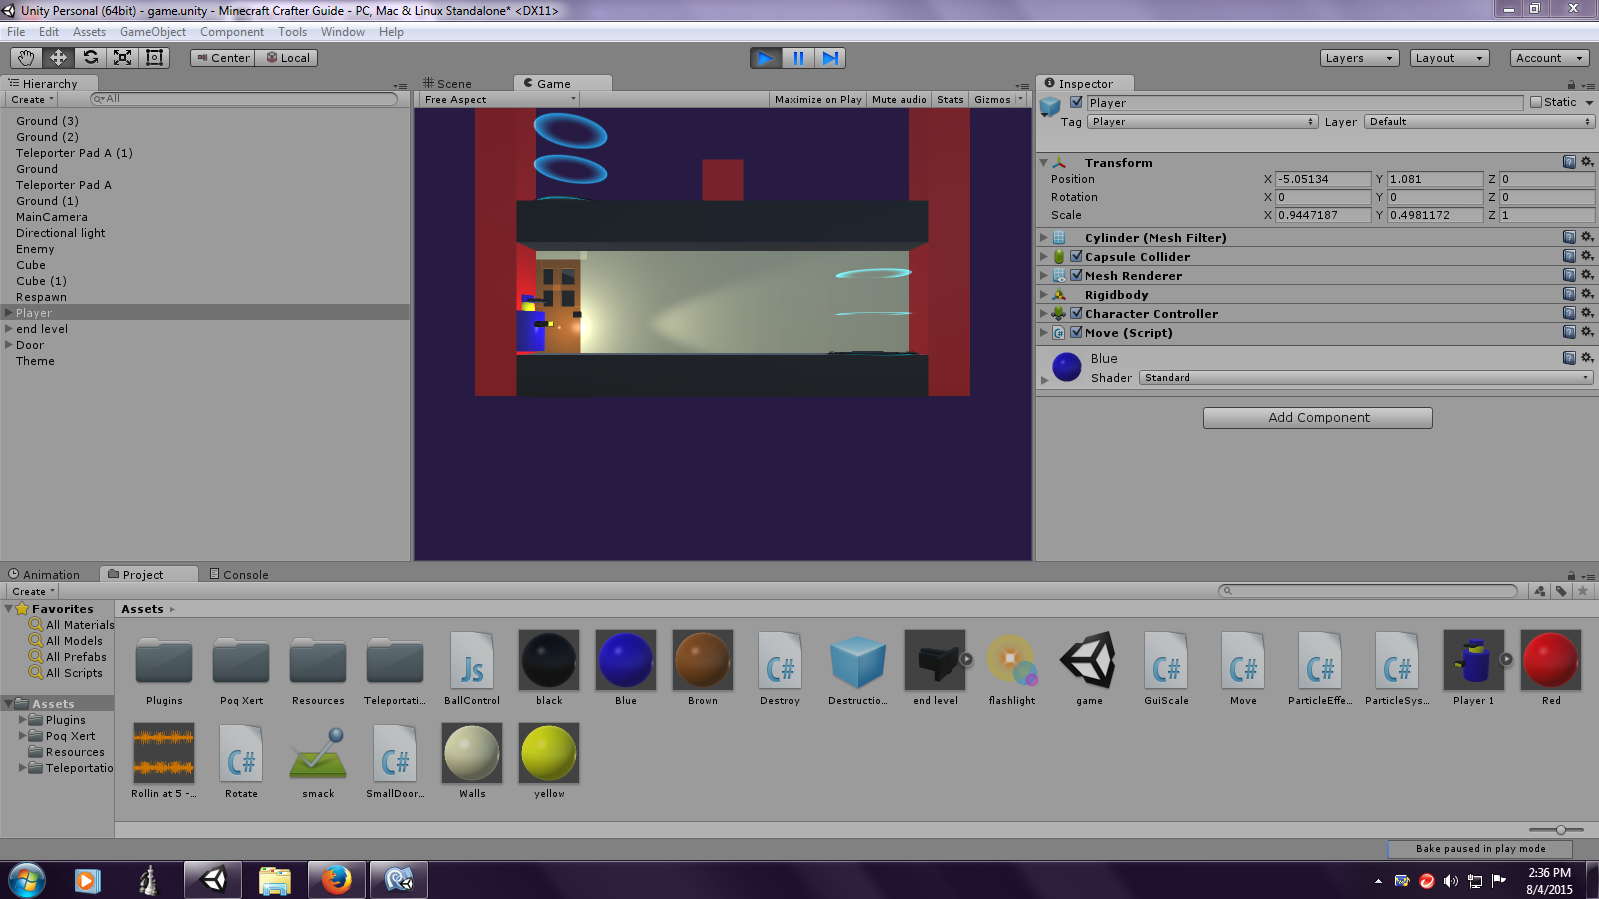Click Search by Label icon in Project
Screen dimensions: 1599x899
[1561, 591]
